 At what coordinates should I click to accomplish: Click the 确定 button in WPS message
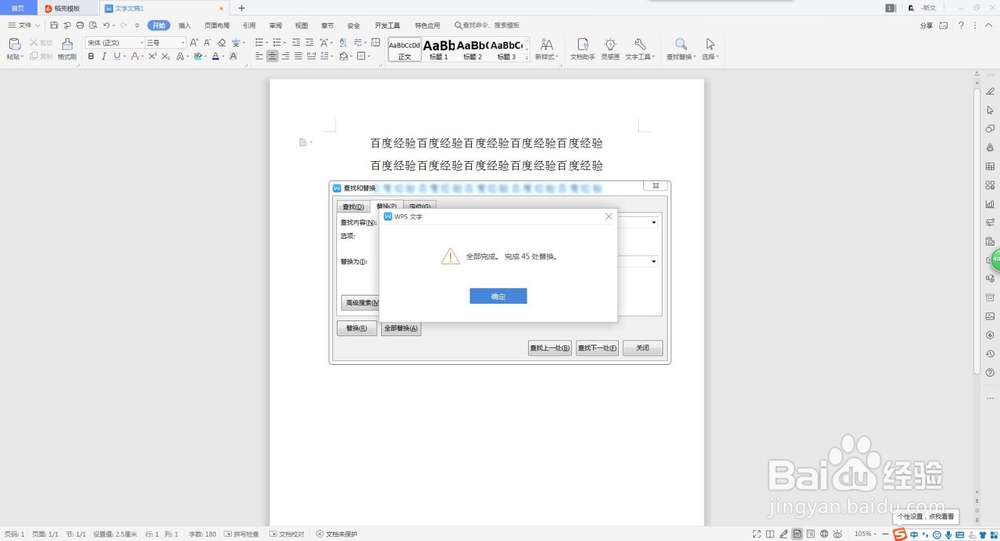coord(498,296)
